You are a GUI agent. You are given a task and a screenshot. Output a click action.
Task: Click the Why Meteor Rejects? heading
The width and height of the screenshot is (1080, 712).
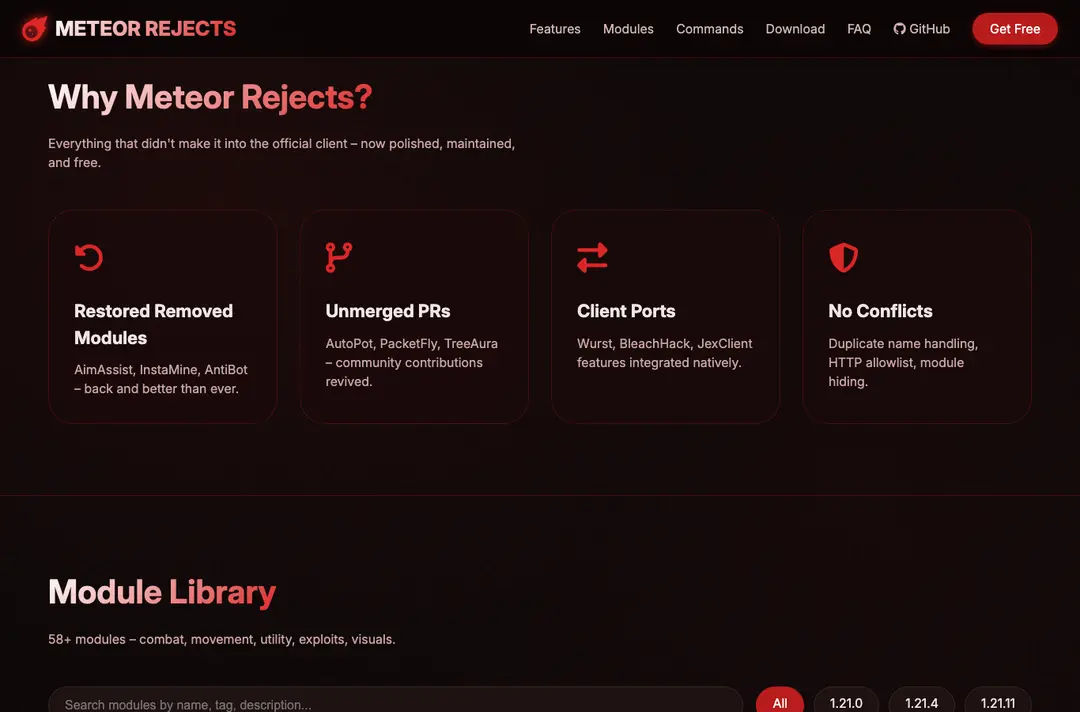tap(210, 97)
